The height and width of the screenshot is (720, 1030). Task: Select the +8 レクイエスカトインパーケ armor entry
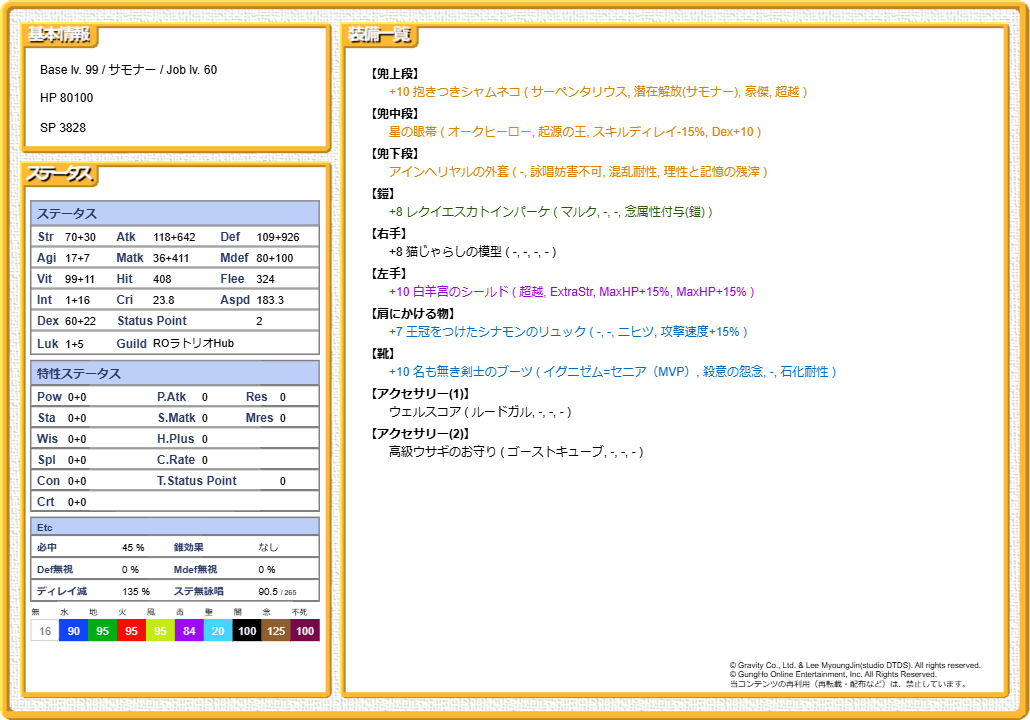(x=550, y=212)
